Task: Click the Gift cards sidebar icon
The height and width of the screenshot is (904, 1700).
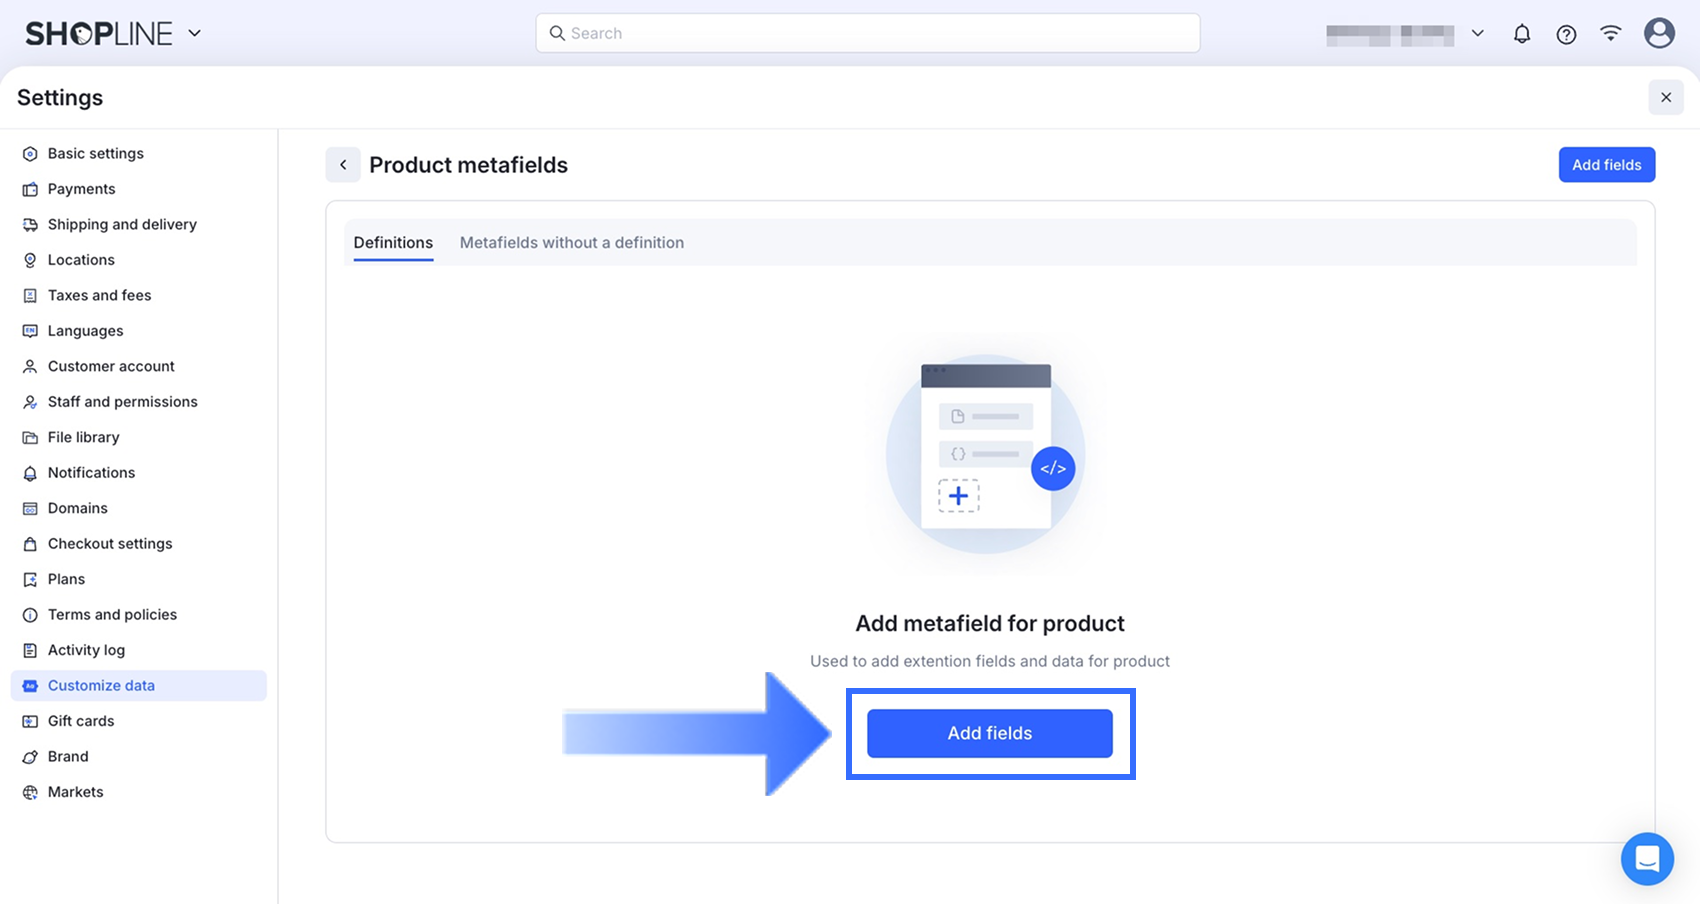Action: [30, 721]
